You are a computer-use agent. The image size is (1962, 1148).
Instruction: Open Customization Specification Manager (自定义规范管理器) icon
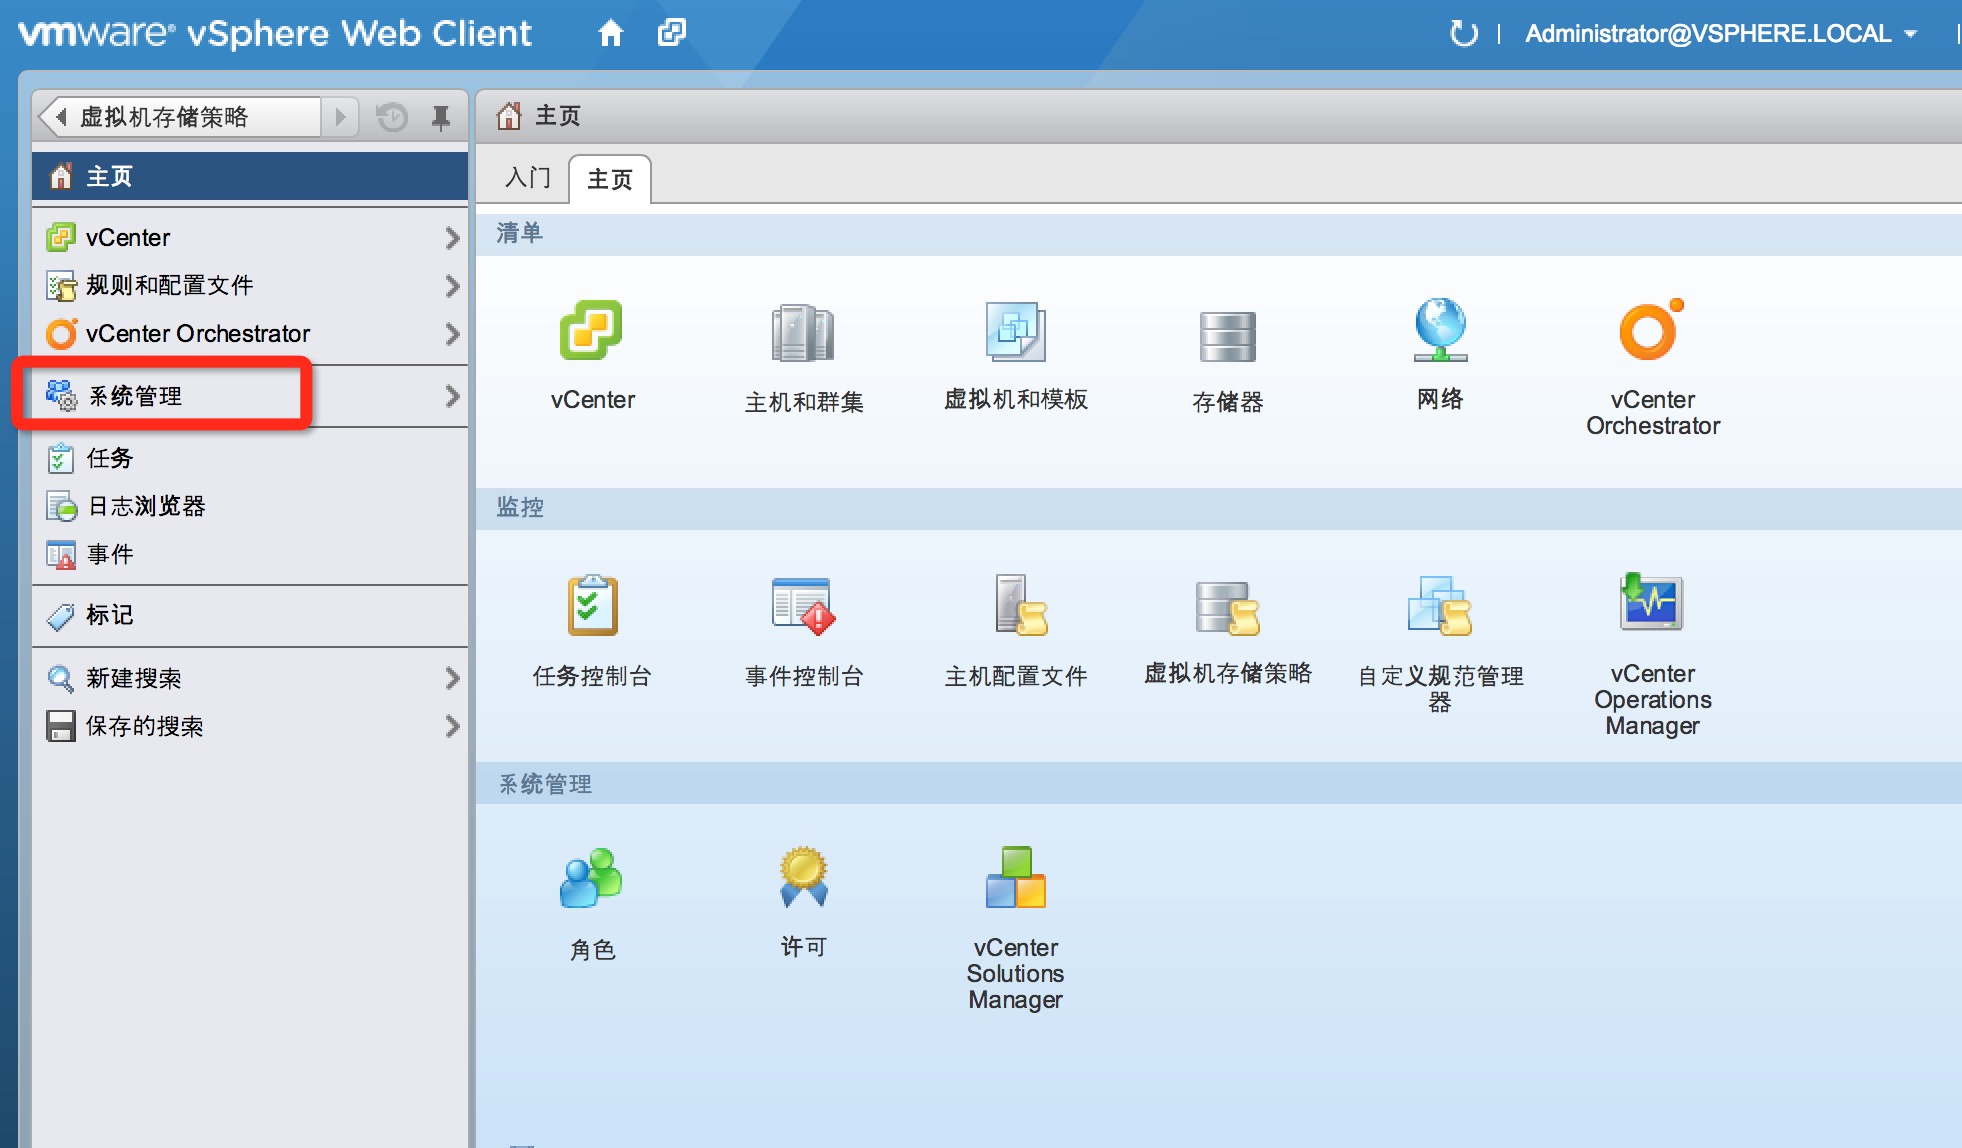(x=1440, y=606)
